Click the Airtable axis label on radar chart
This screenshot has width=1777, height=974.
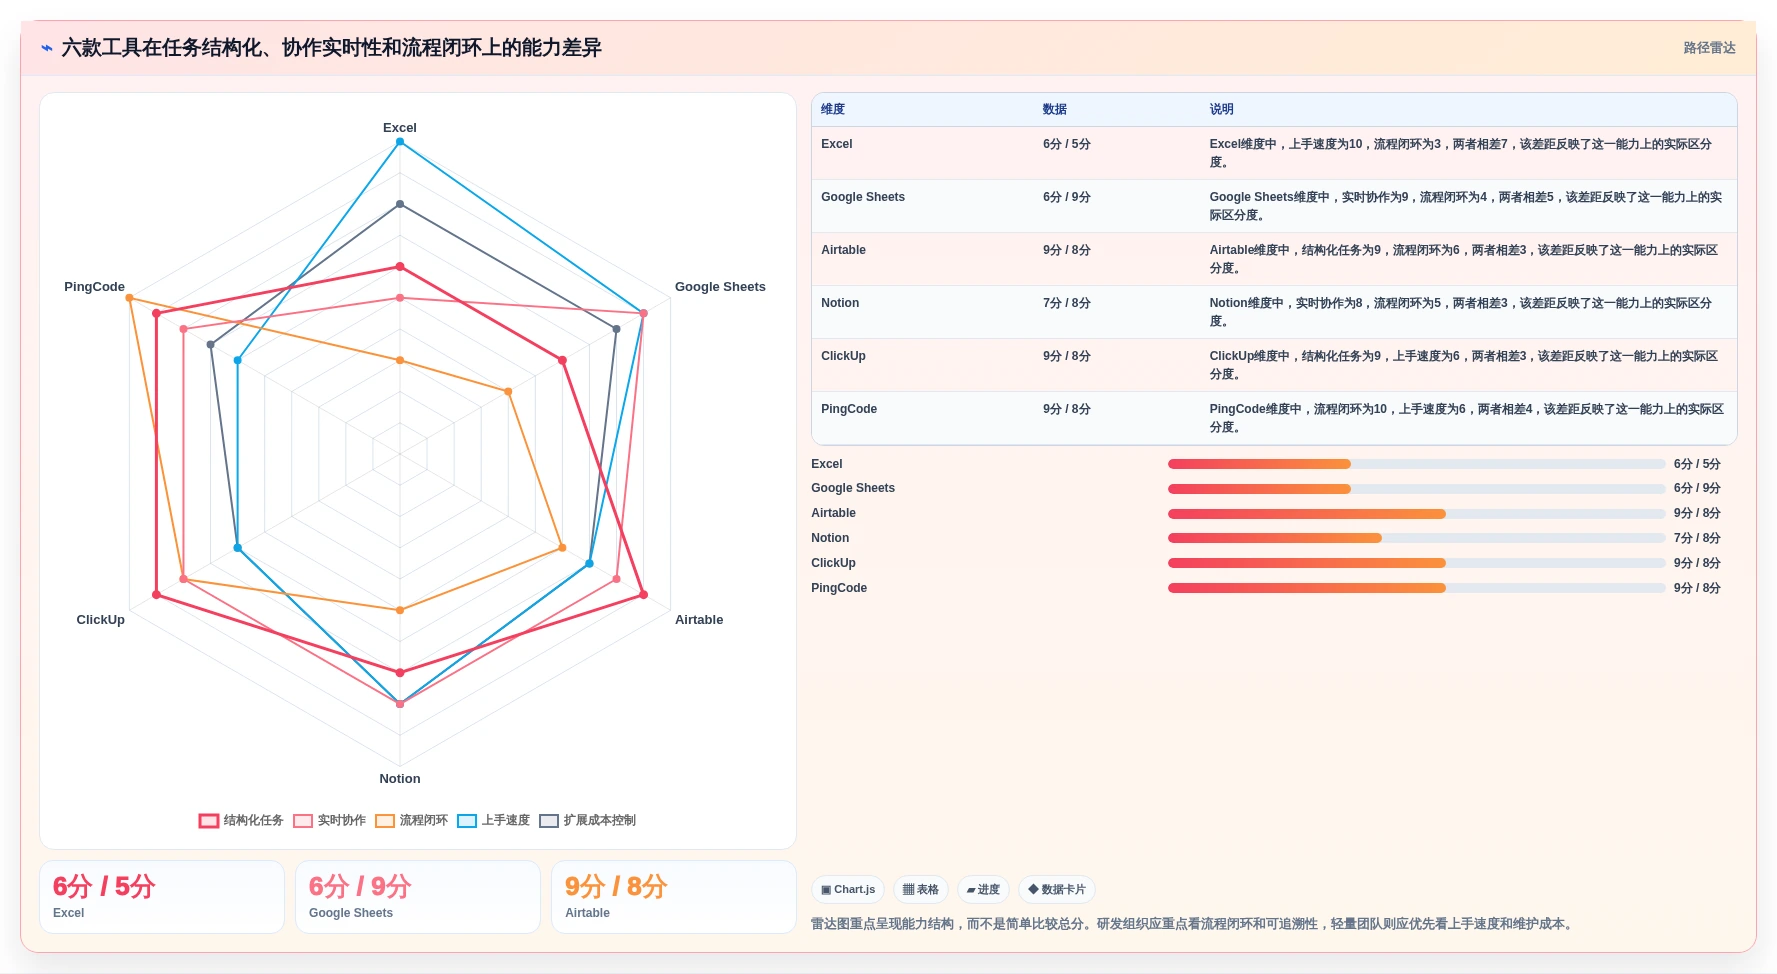pos(699,620)
